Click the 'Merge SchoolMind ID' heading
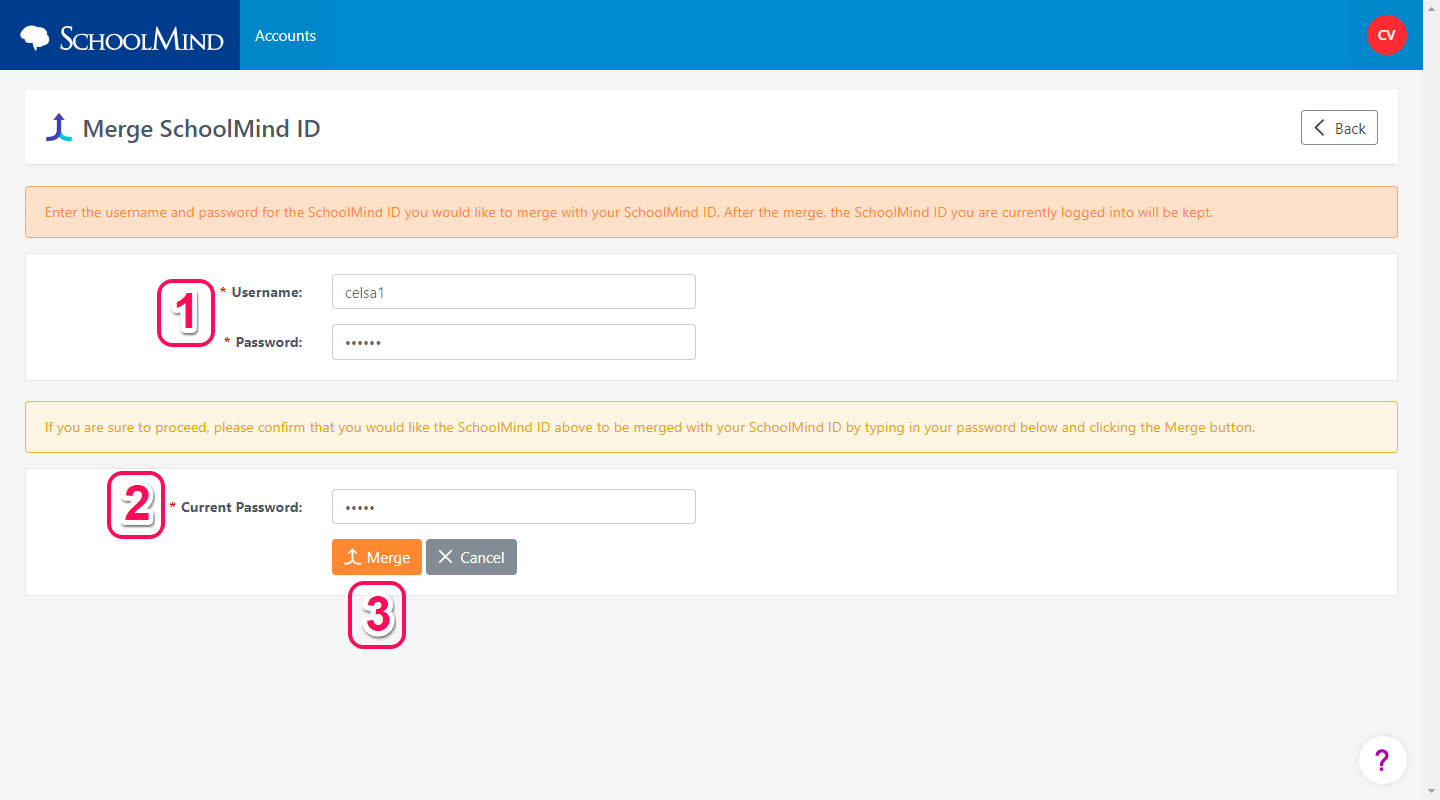This screenshot has height=800, width=1440. [x=201, y=129]
